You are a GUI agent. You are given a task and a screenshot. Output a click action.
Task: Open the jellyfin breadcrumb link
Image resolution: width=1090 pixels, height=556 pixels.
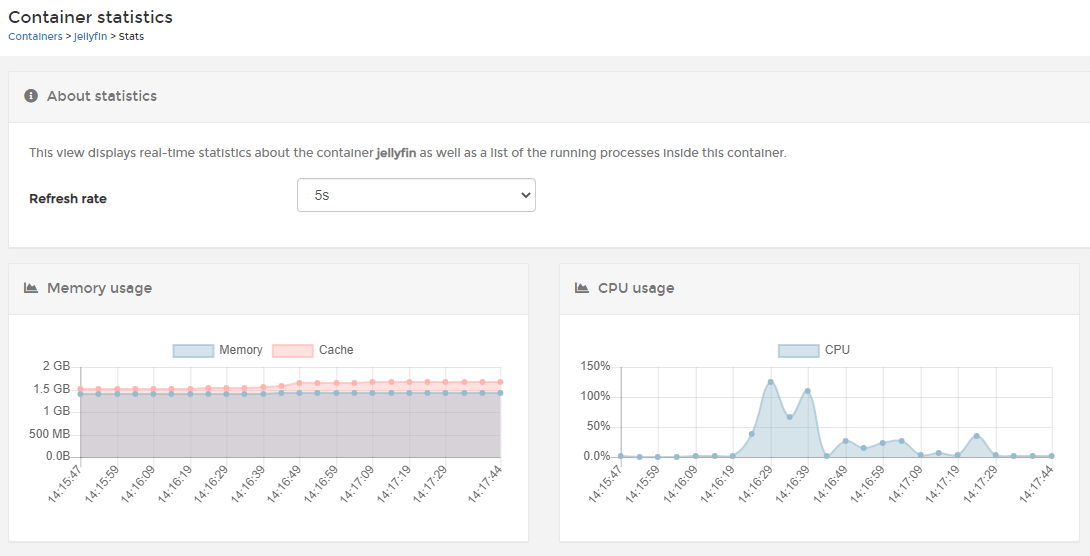click(90, 36)
